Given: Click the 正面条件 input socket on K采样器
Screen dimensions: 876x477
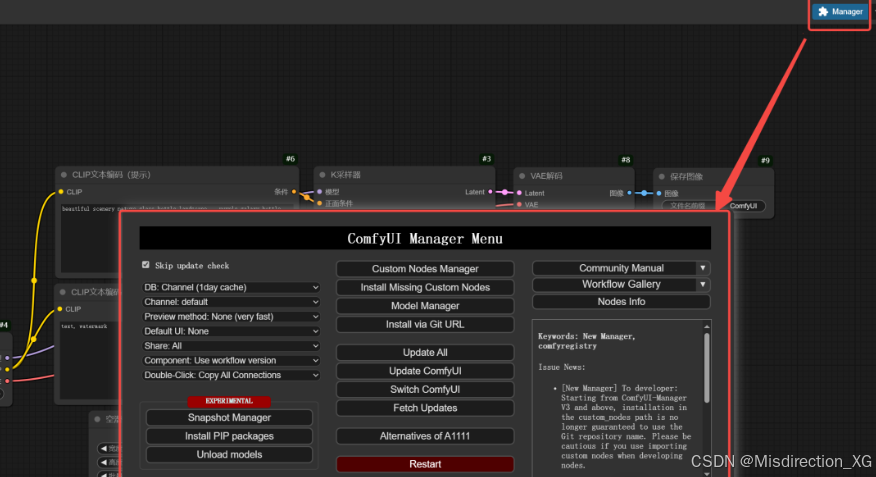Looking at the screenshot, I should (320, 203).
